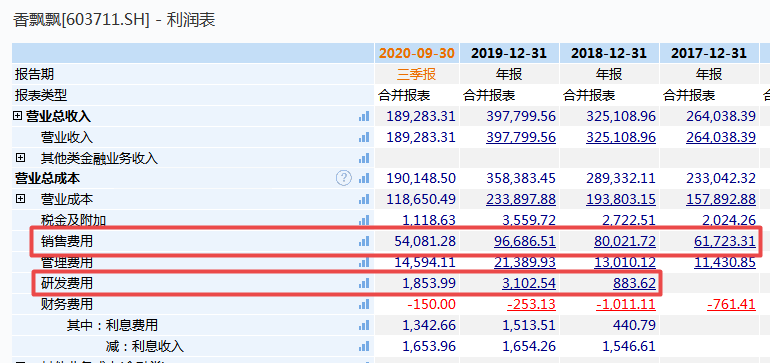Screen dimensions: 770x363
Task: Click 2020-09-30 研发费用 value 1,853.99
Action: [429, 283]
